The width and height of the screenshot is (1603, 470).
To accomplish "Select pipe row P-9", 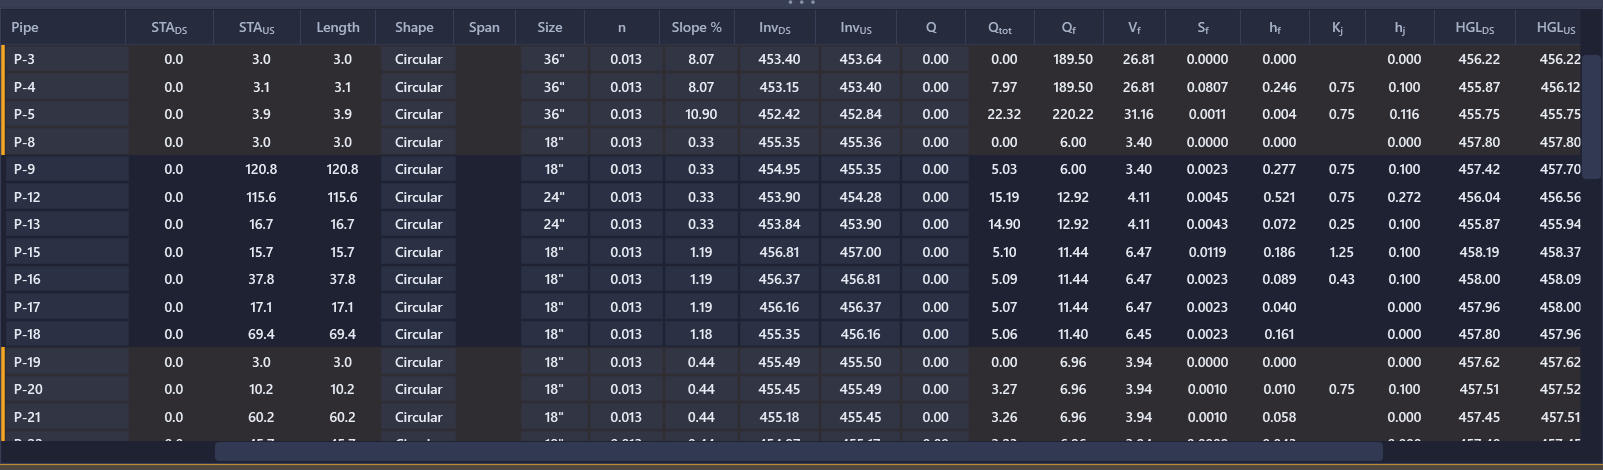I will coord(66,169).
